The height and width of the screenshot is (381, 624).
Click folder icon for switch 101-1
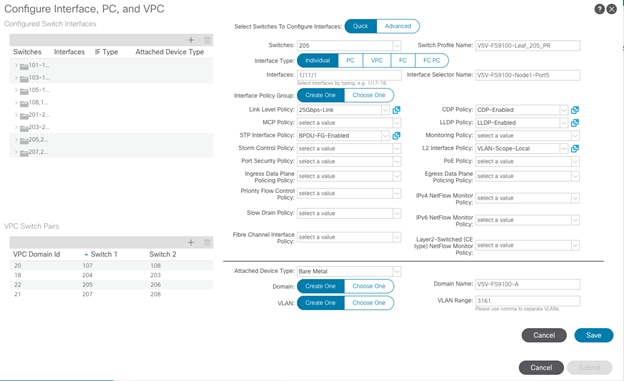pyautogui.click(x=24, y=66)
